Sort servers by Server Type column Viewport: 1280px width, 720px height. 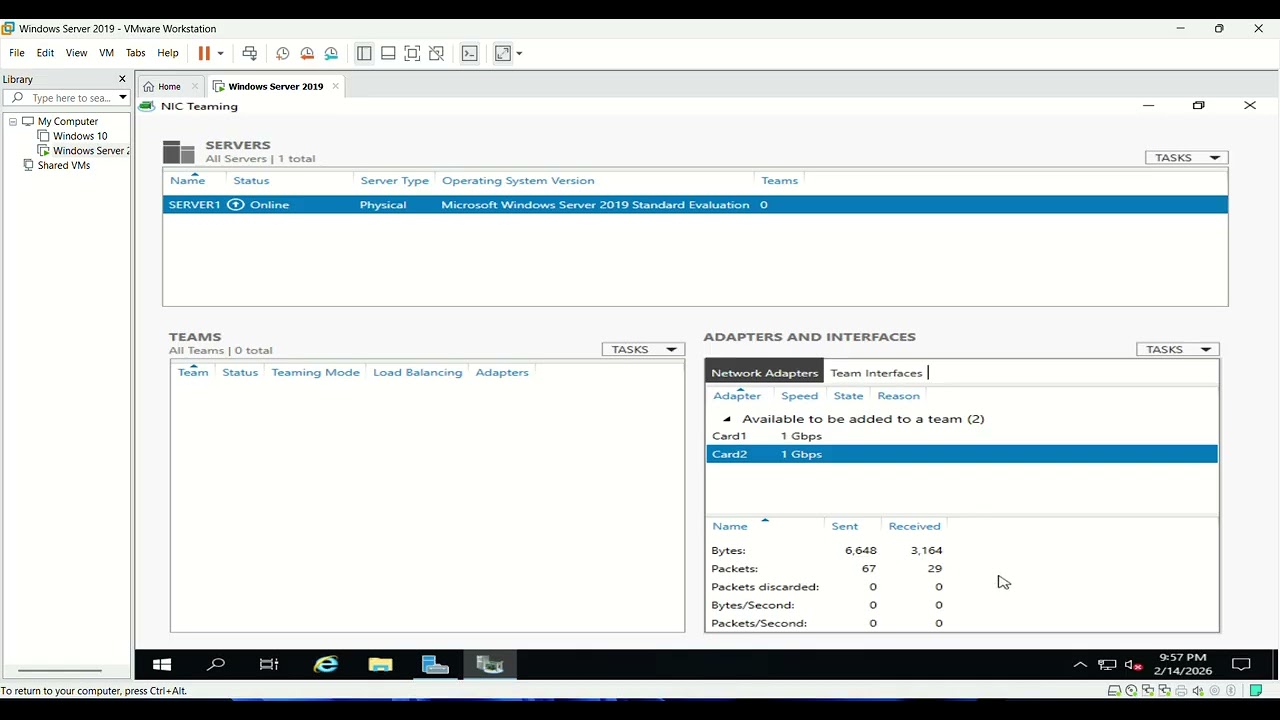click(x=394, y=181)
